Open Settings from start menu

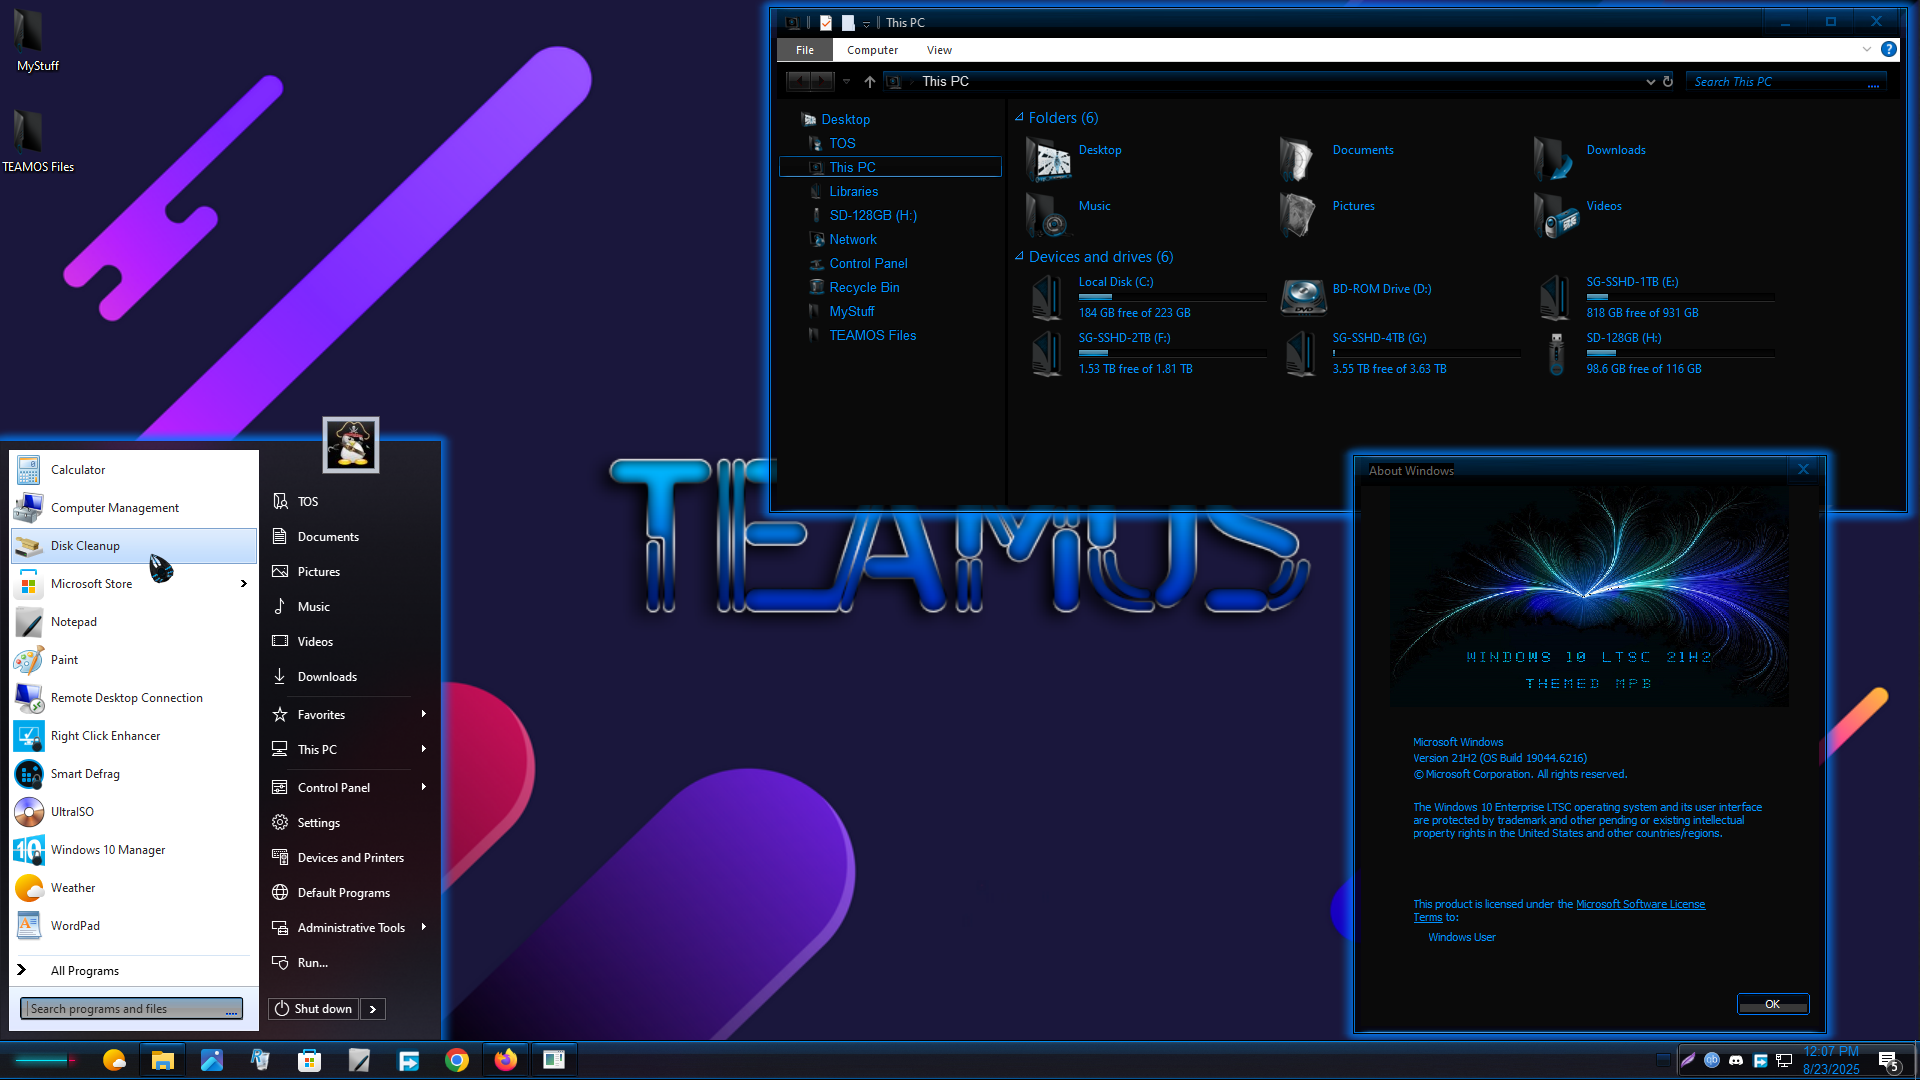(350, 823)
